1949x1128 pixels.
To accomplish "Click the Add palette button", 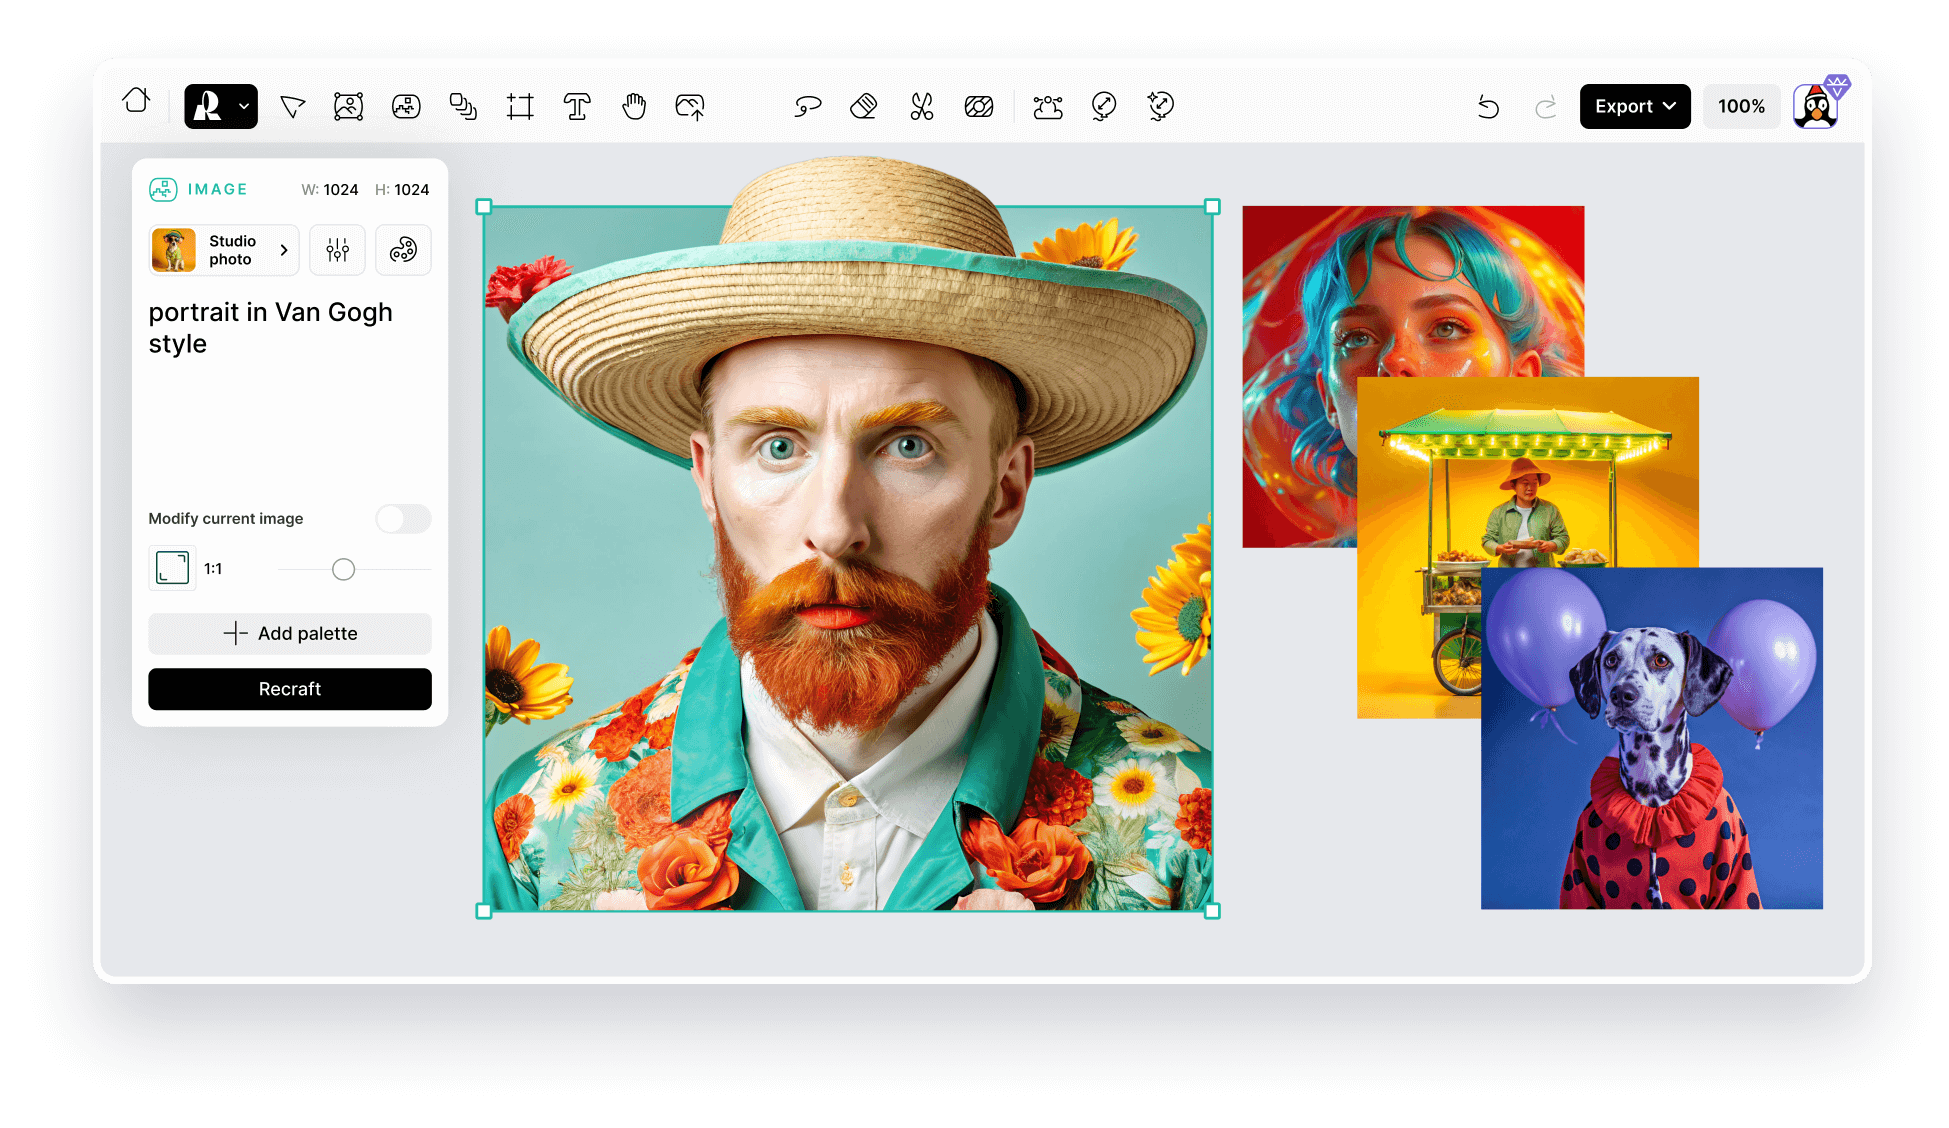I will 290,633.
